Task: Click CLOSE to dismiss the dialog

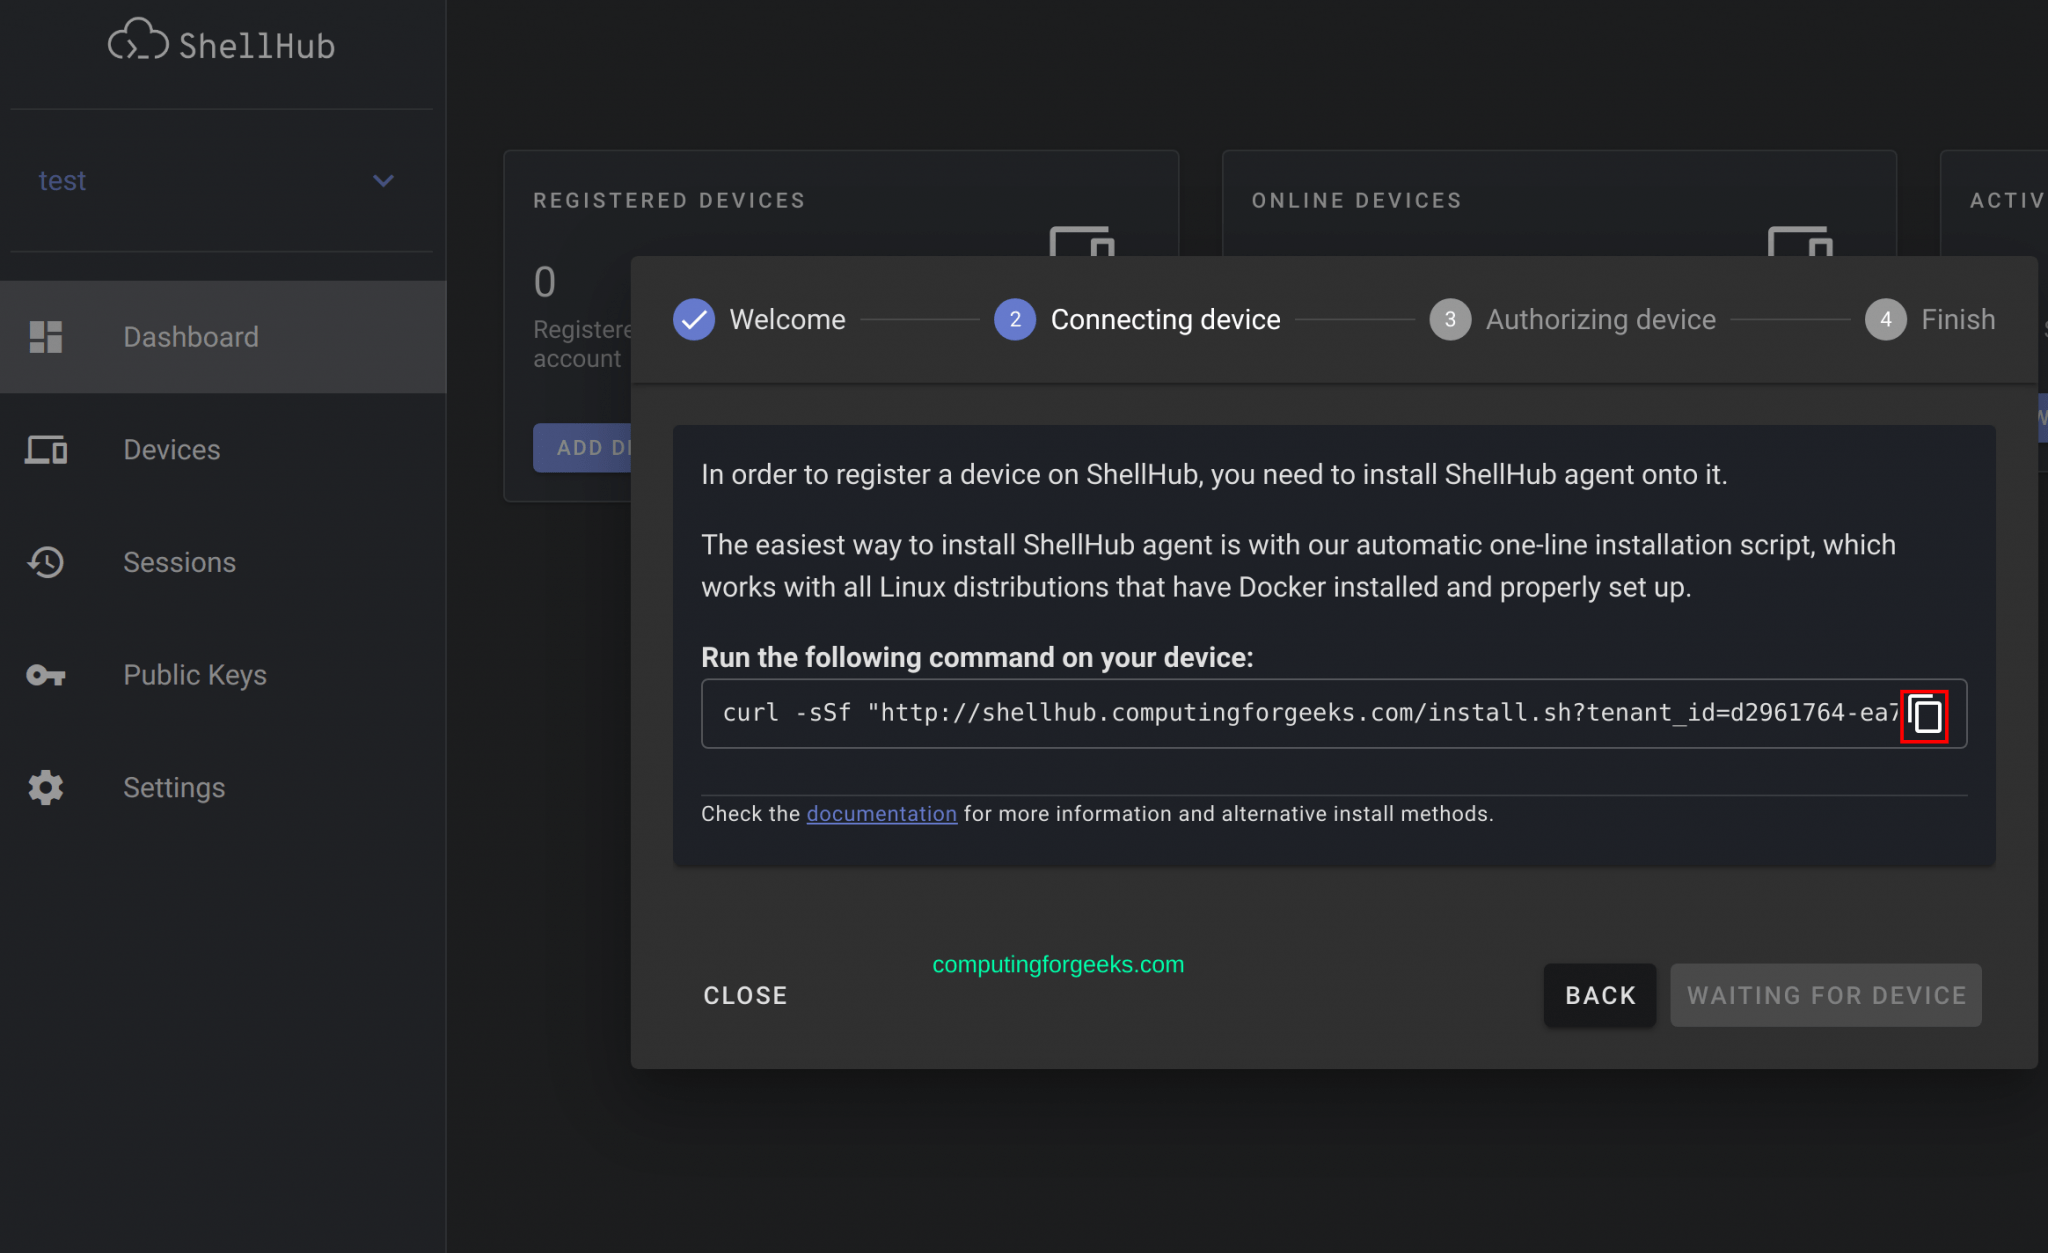Action: [x=745, y=996]
